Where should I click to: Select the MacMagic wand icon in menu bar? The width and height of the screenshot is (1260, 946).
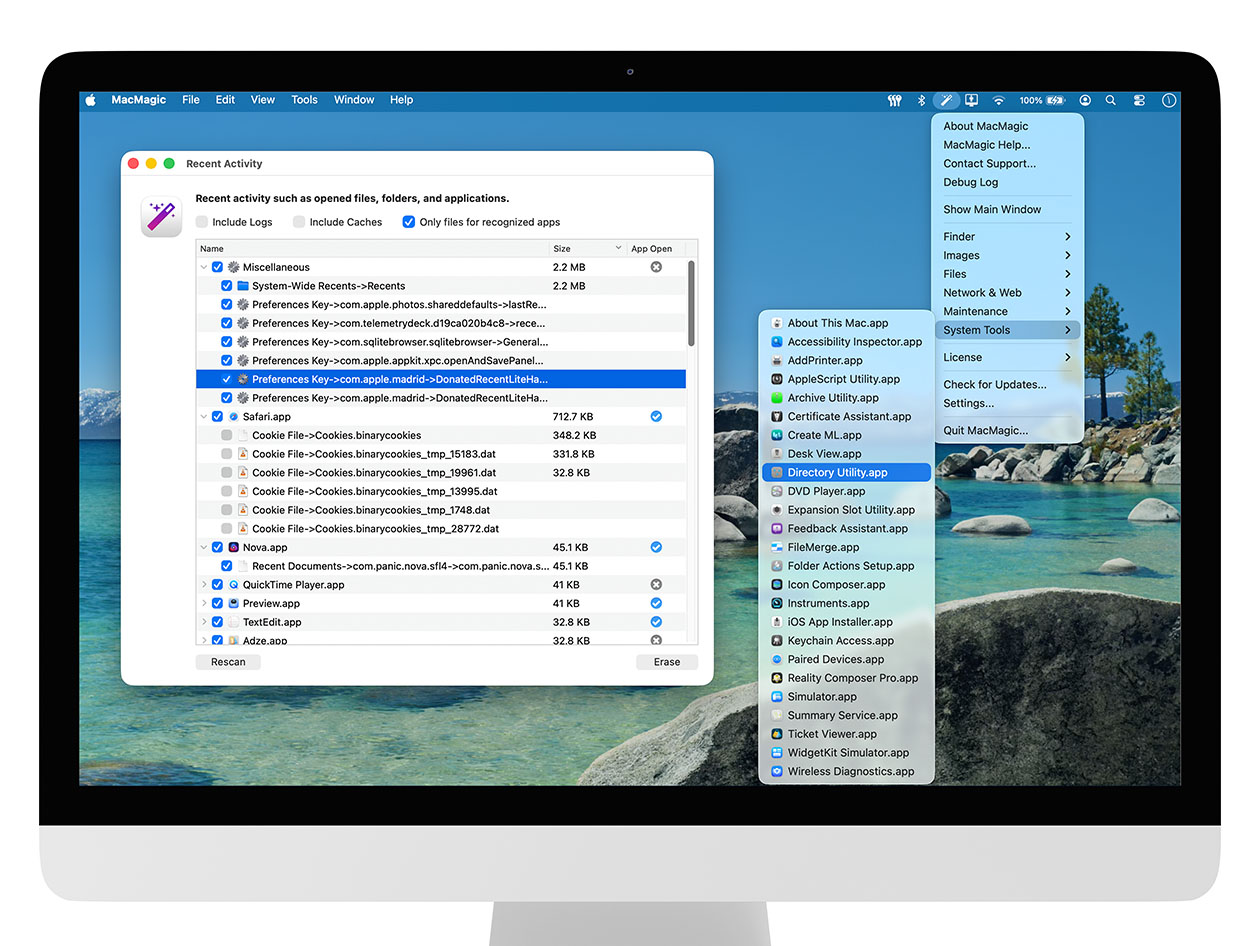click(x=945, y=100)
